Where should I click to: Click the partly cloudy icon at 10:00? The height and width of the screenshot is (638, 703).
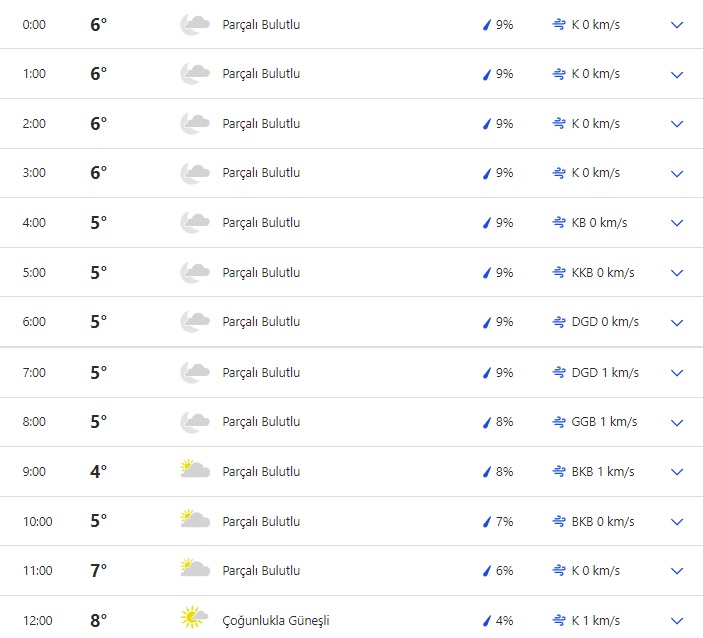pos(194,520)
